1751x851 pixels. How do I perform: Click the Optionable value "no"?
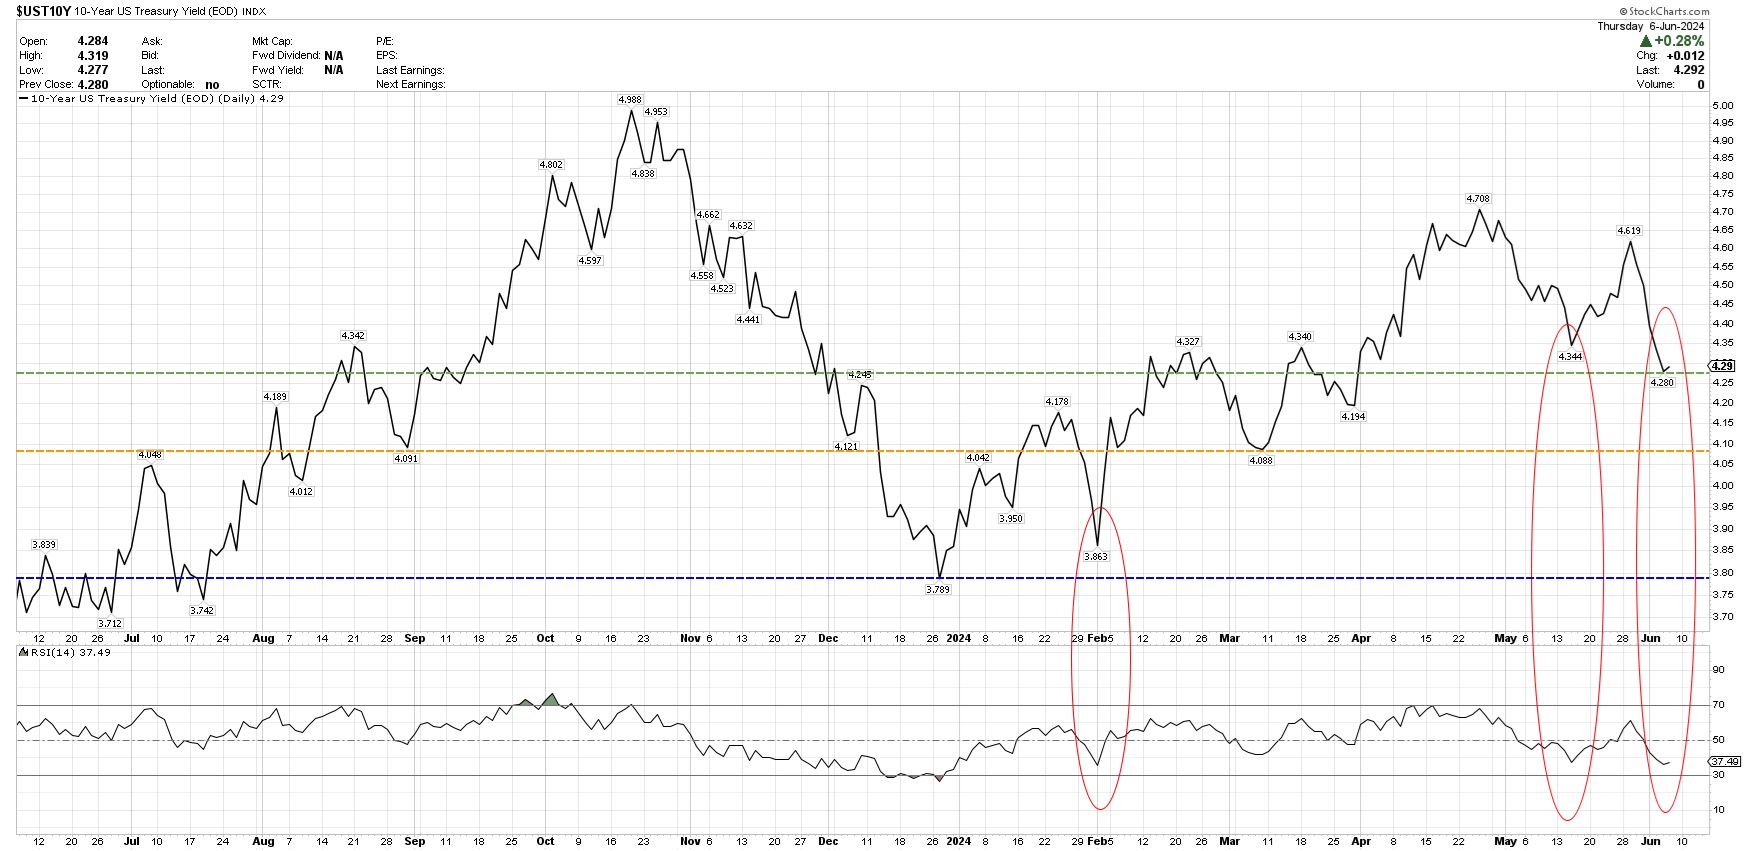[212, 85]
